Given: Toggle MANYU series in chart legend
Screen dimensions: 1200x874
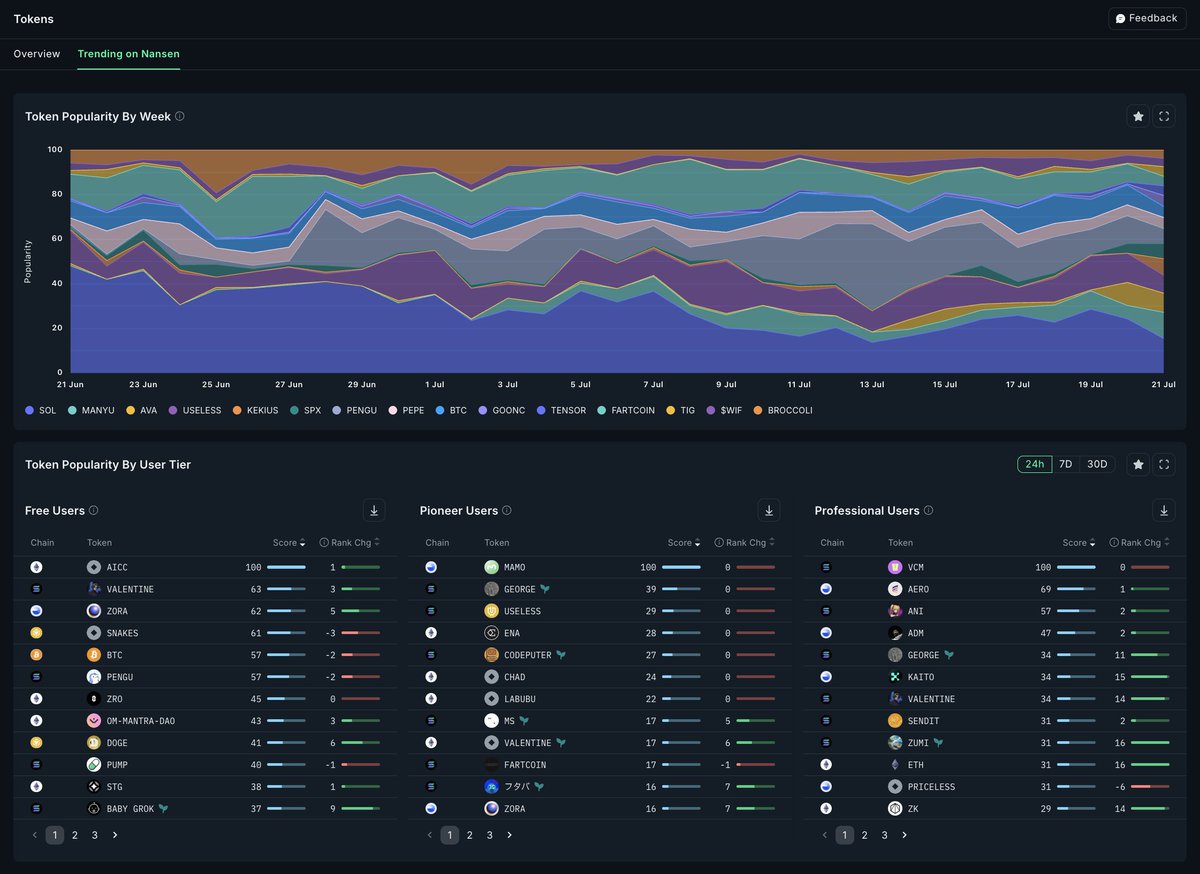Looking at the screenshot, I should pyautogui.click(x=91, y=410).
